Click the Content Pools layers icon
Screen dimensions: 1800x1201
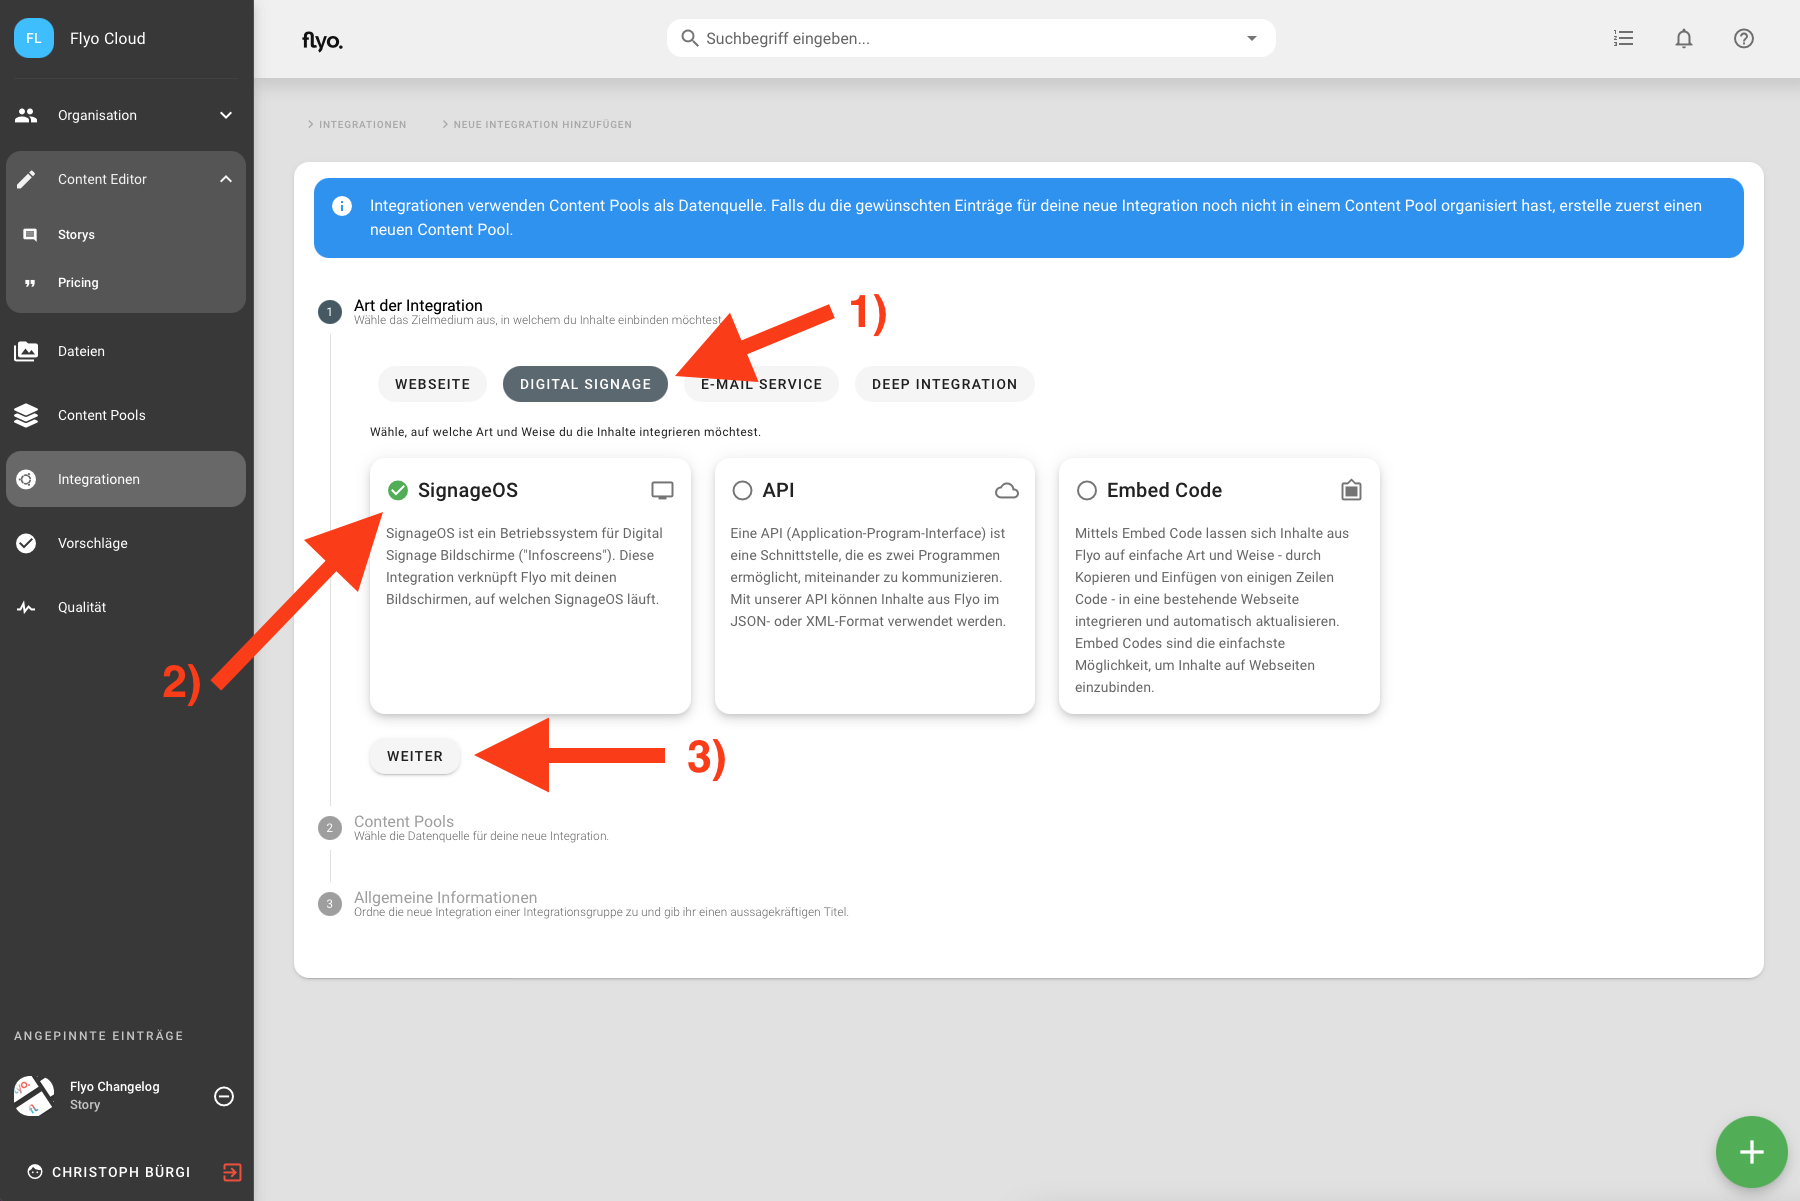tap(26, 415)
